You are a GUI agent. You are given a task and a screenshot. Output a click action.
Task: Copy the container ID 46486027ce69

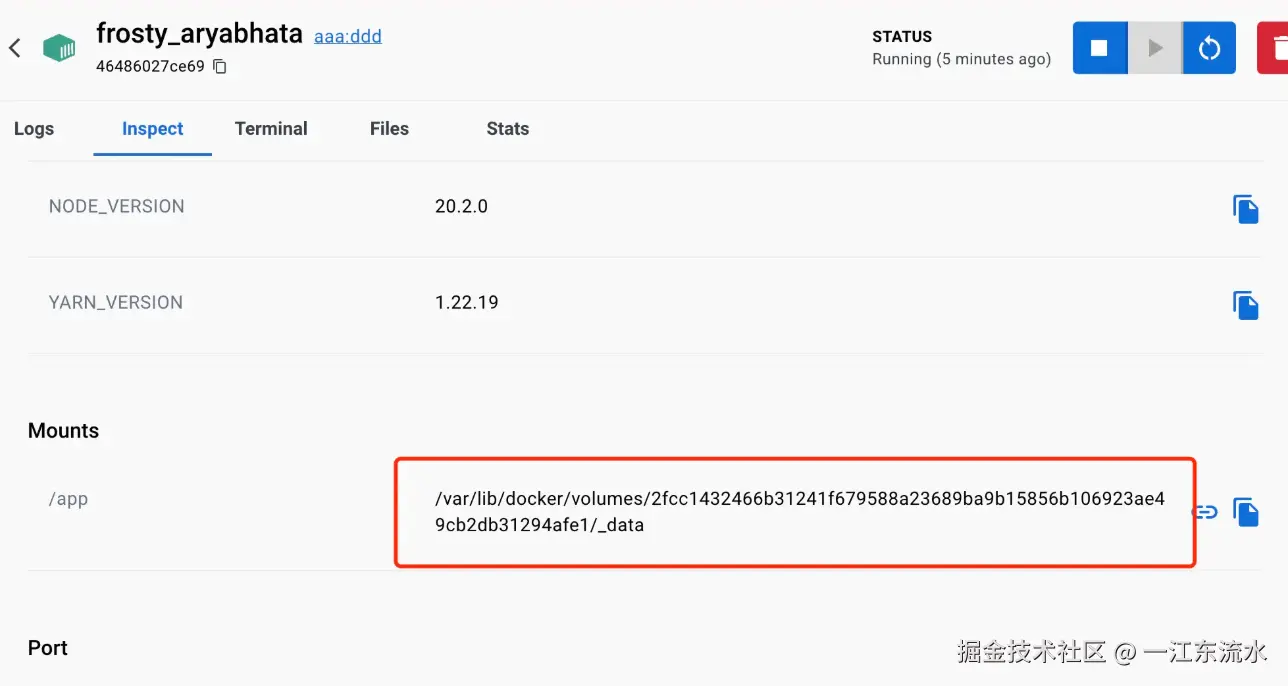click(x=220, y=67)
